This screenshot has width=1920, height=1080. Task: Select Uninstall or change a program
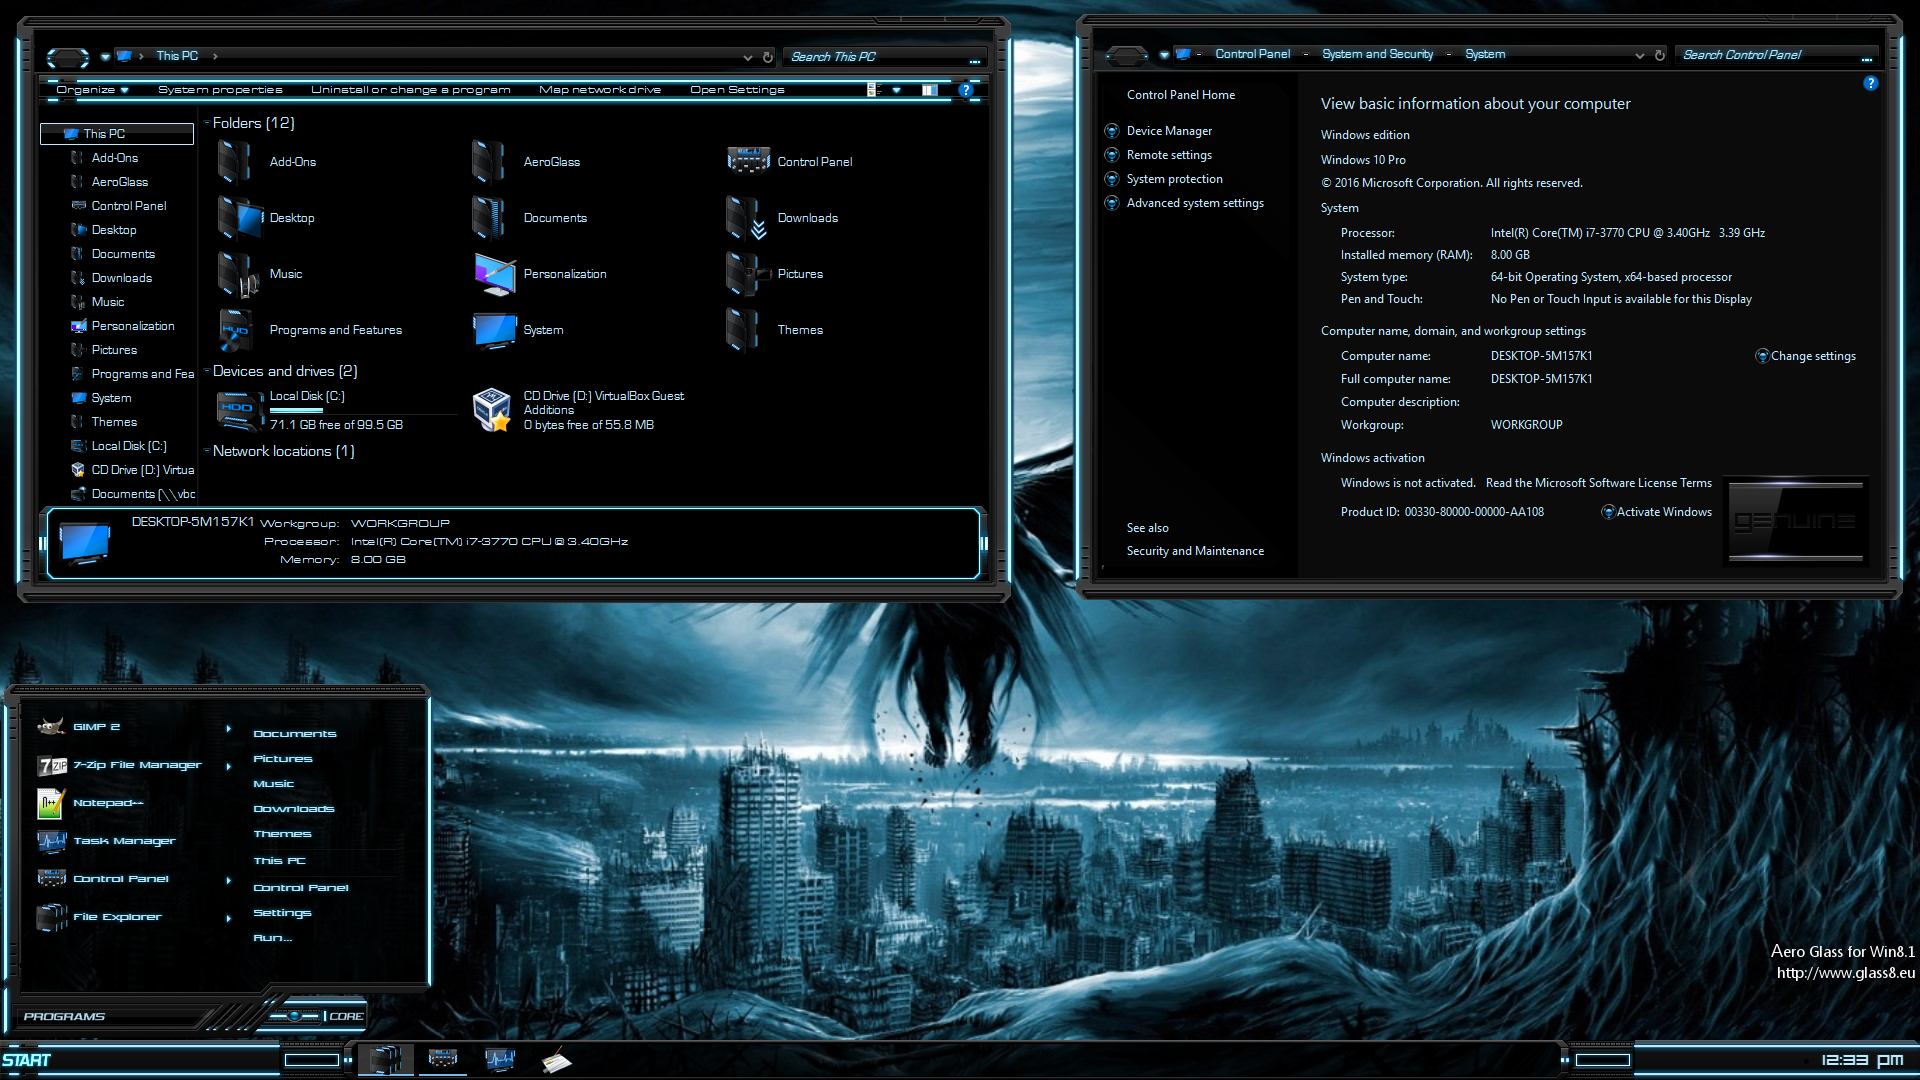(411, 90)
